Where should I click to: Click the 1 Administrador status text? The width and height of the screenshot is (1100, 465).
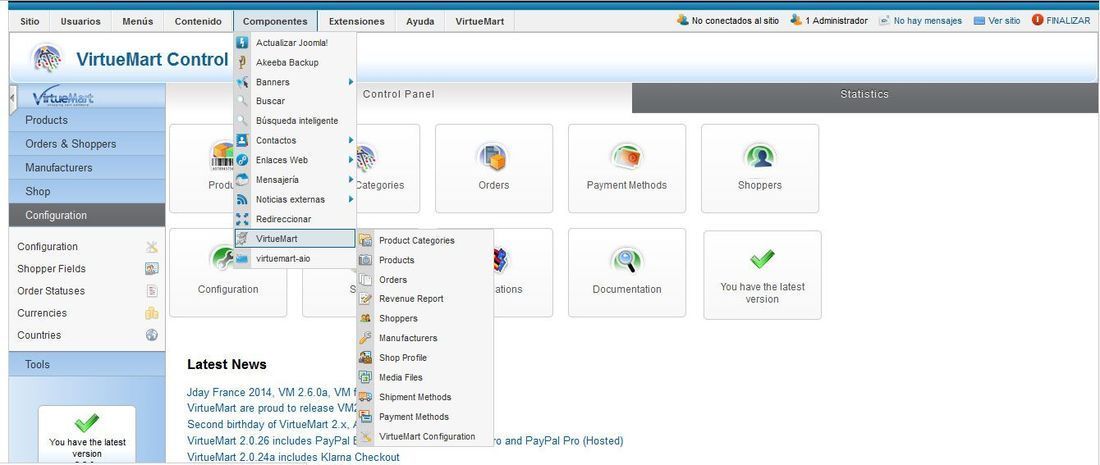pyautogui.click(x=836, y=21)
